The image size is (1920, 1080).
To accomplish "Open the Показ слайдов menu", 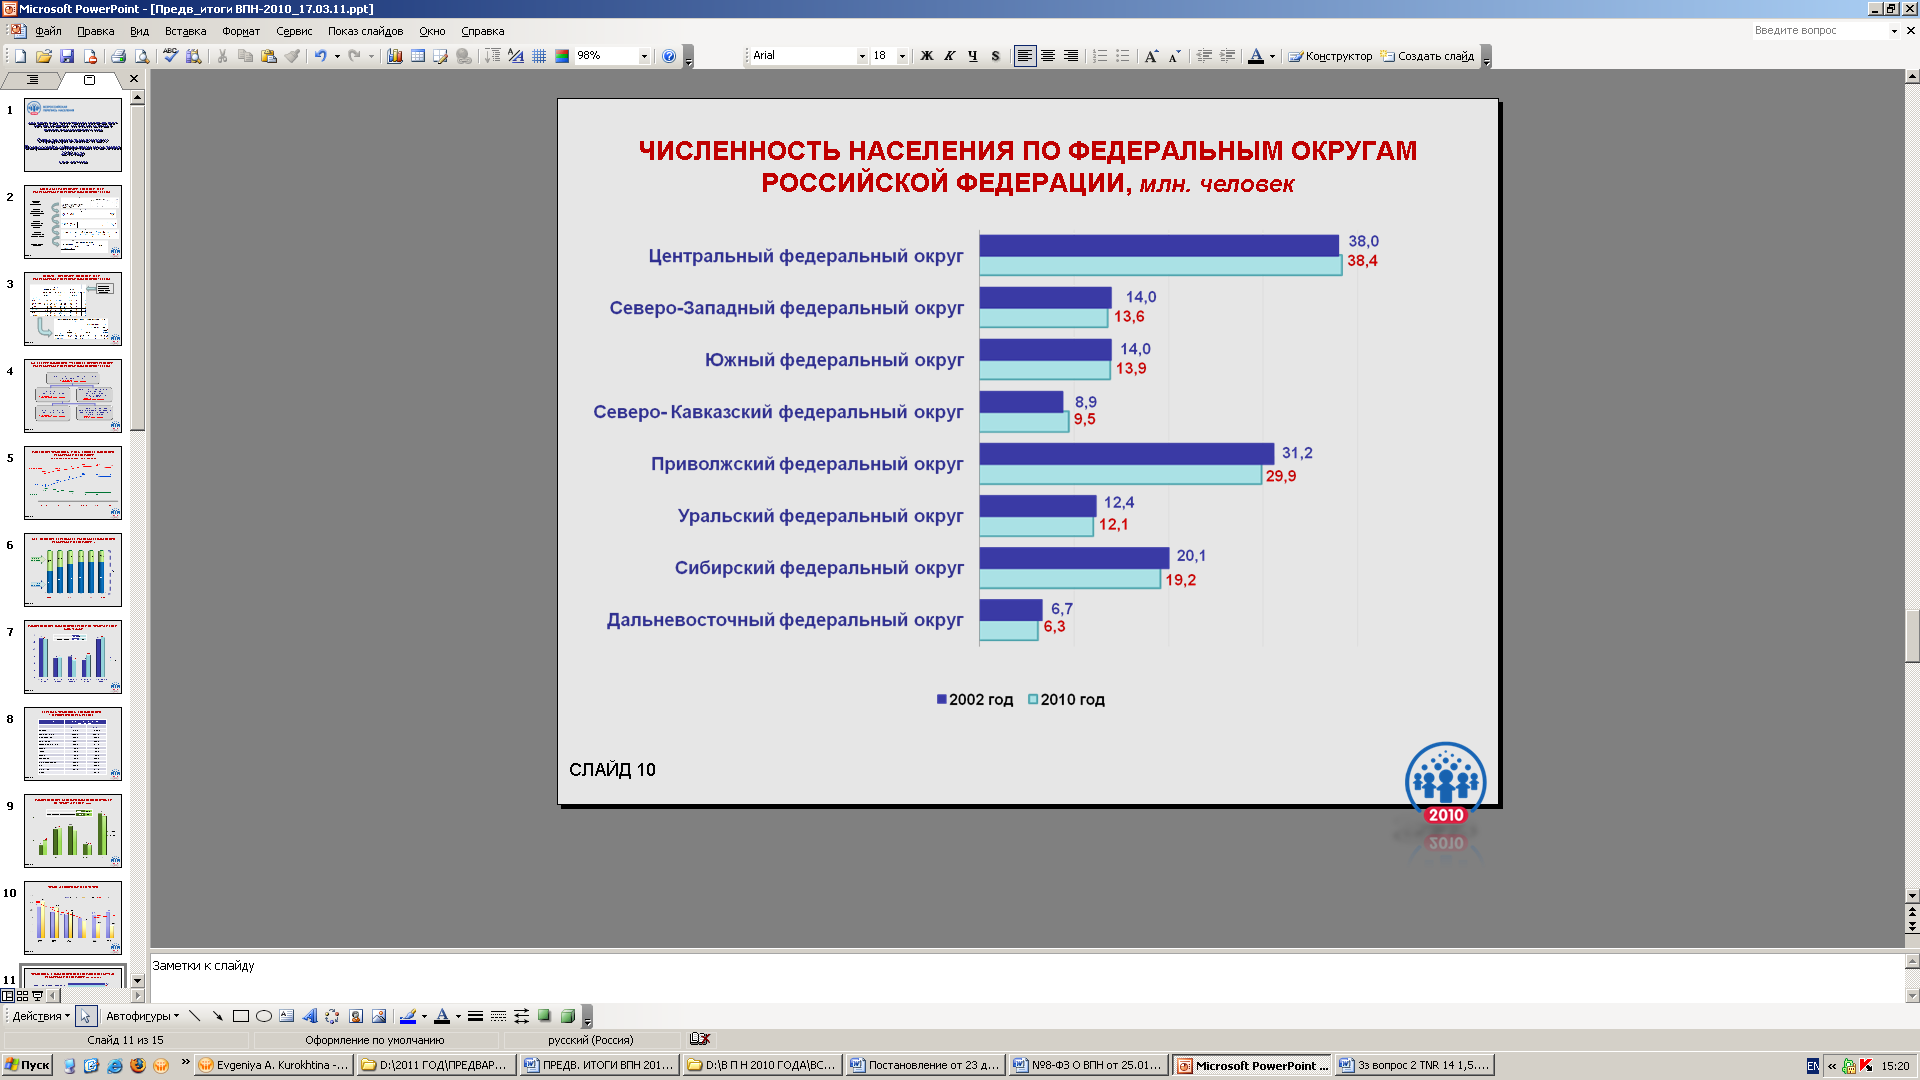I will pos(365,31).
